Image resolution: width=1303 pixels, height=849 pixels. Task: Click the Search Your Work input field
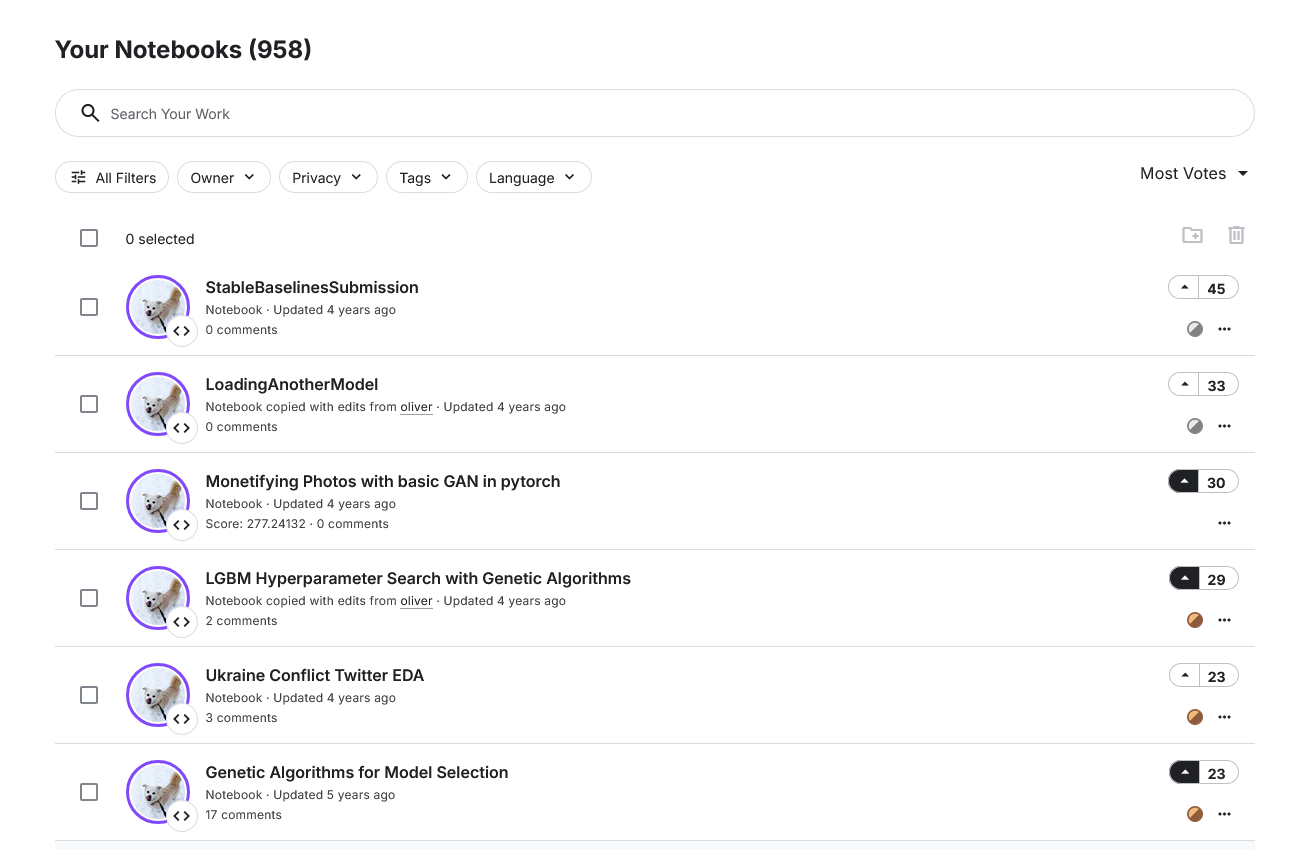tap(400, 113)
